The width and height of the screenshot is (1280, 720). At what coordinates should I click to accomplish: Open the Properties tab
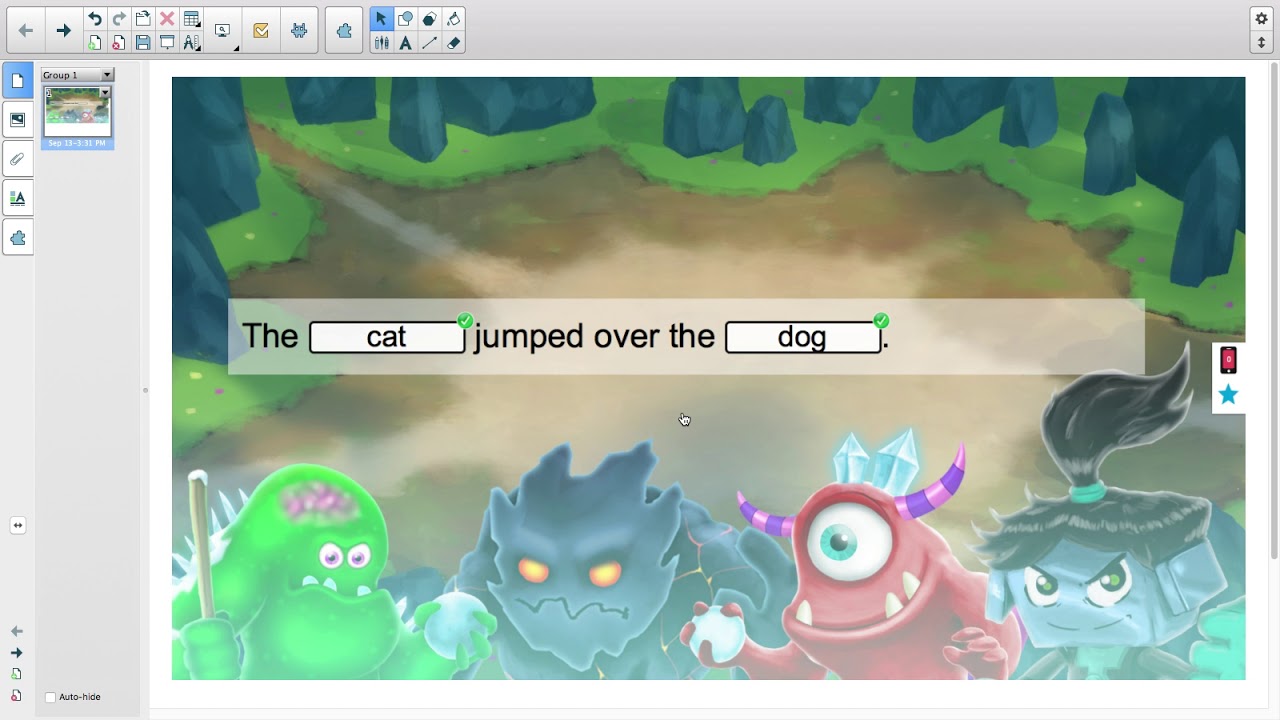coord(18,198)
